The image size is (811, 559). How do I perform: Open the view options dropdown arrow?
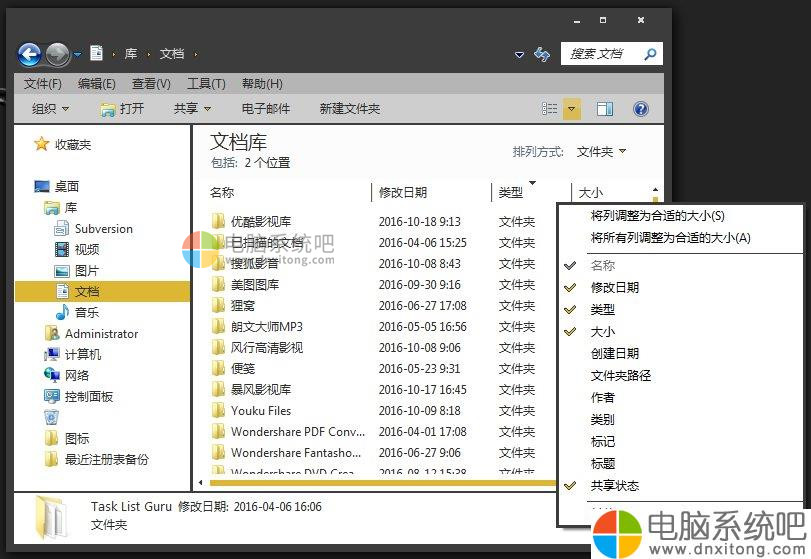[x=572, y=109]
